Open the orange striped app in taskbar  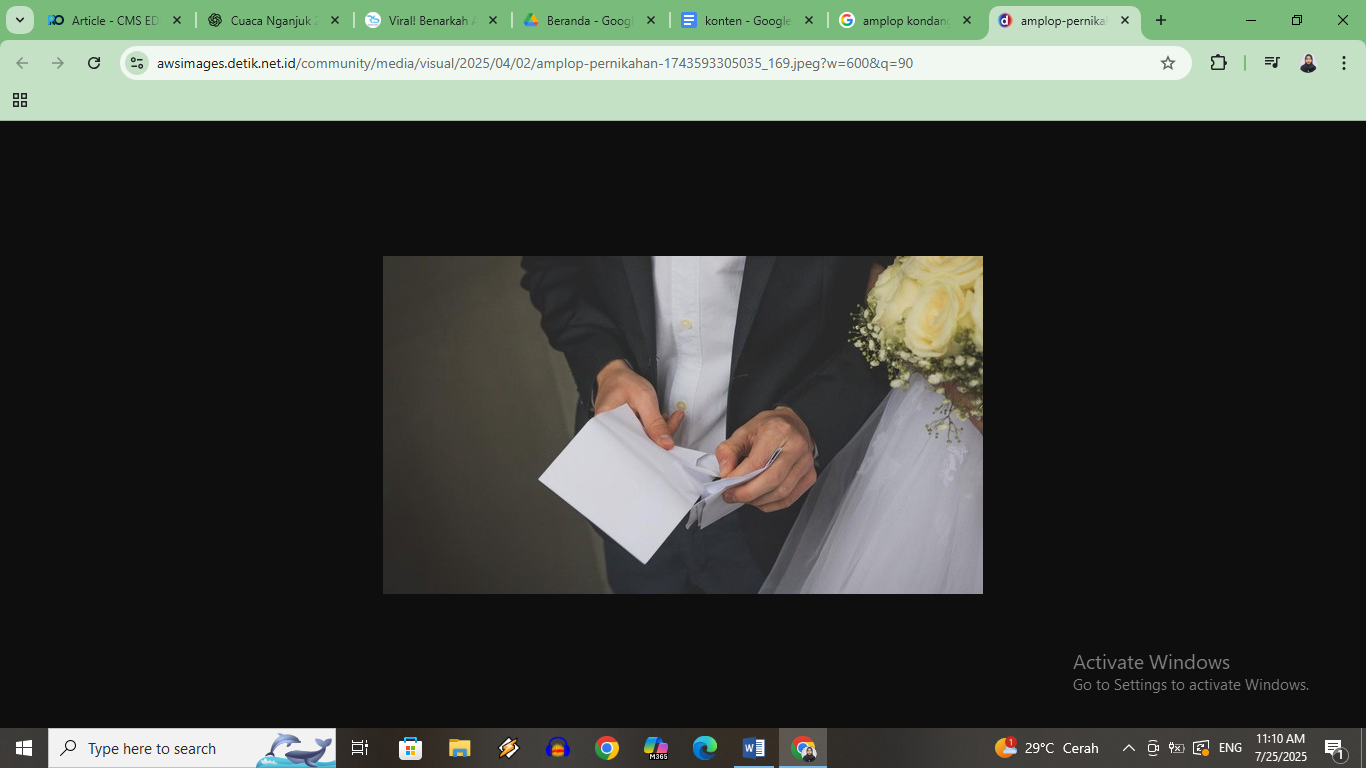(x=508, y=748)
